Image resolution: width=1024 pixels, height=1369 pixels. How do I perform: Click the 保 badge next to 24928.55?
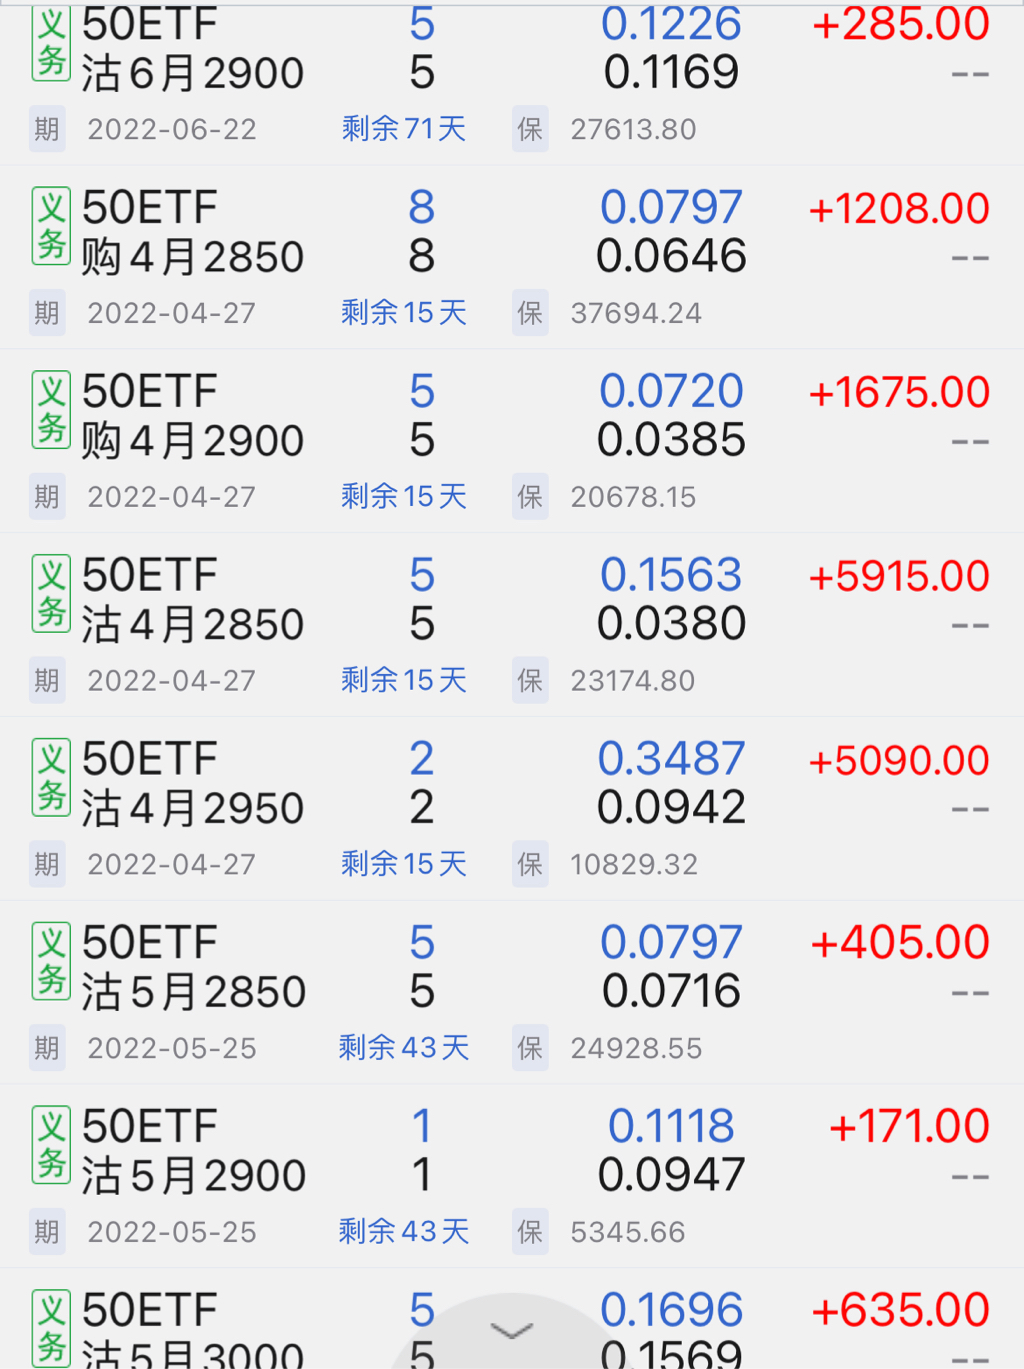tap(530, 1048)
